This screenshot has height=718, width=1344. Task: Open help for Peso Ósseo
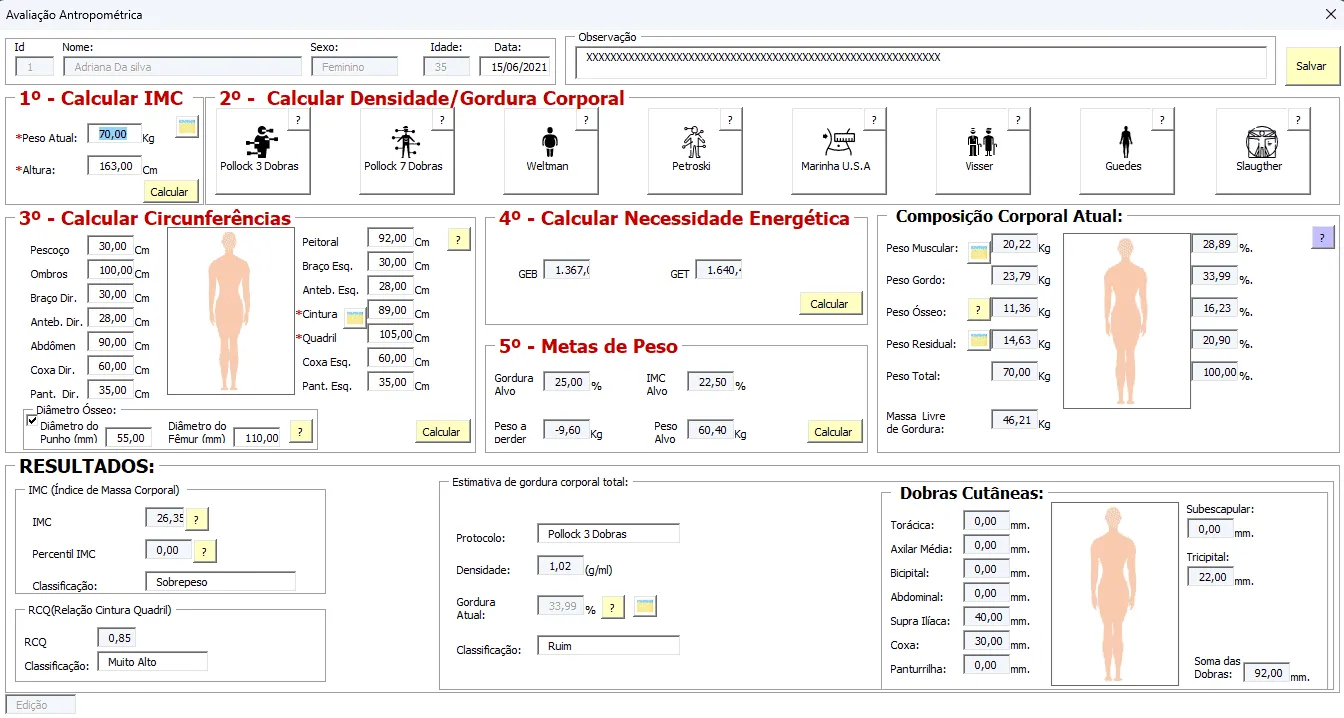979,310
